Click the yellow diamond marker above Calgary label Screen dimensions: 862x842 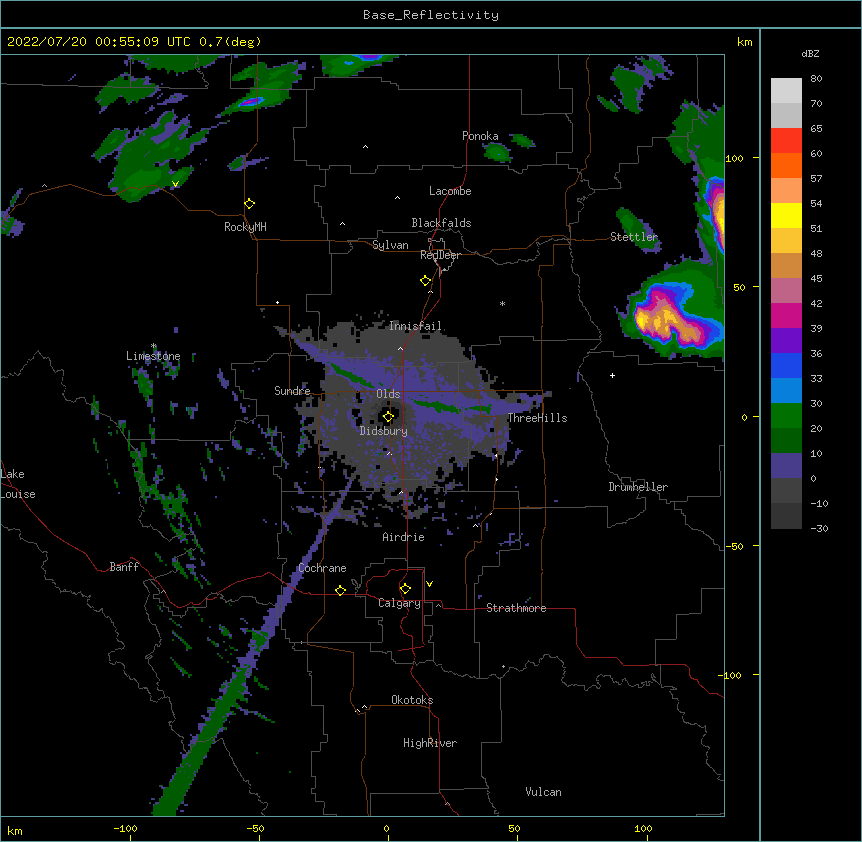[405, 589]
